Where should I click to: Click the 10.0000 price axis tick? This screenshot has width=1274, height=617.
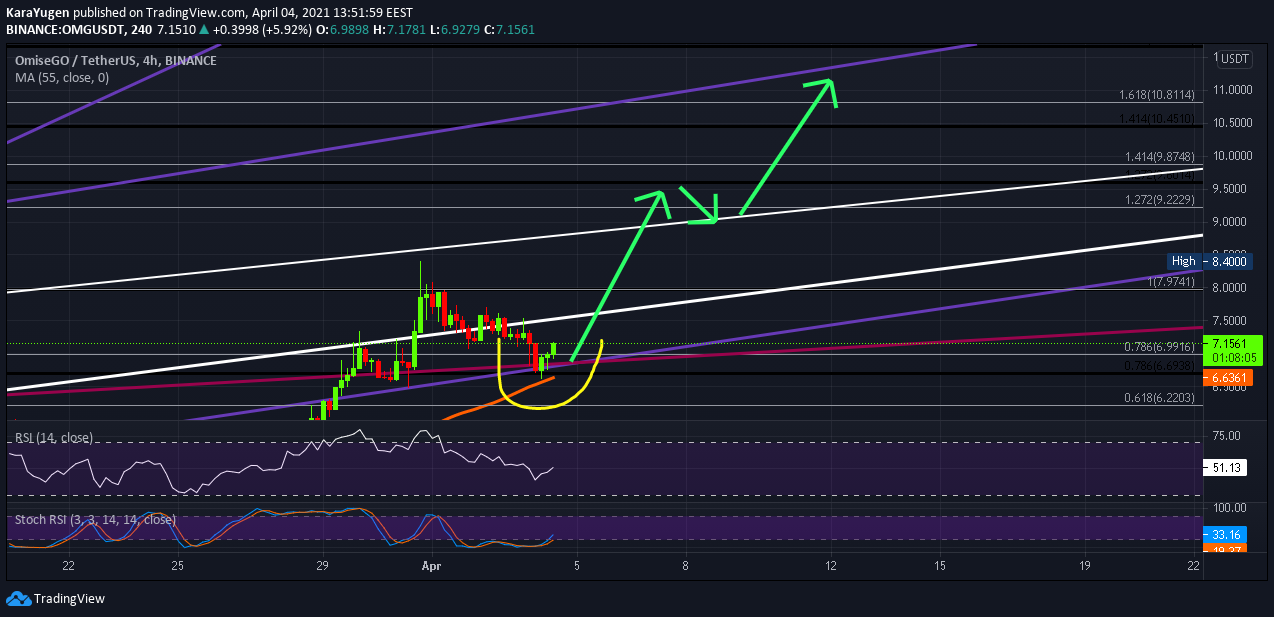[x=1232, y=156]
